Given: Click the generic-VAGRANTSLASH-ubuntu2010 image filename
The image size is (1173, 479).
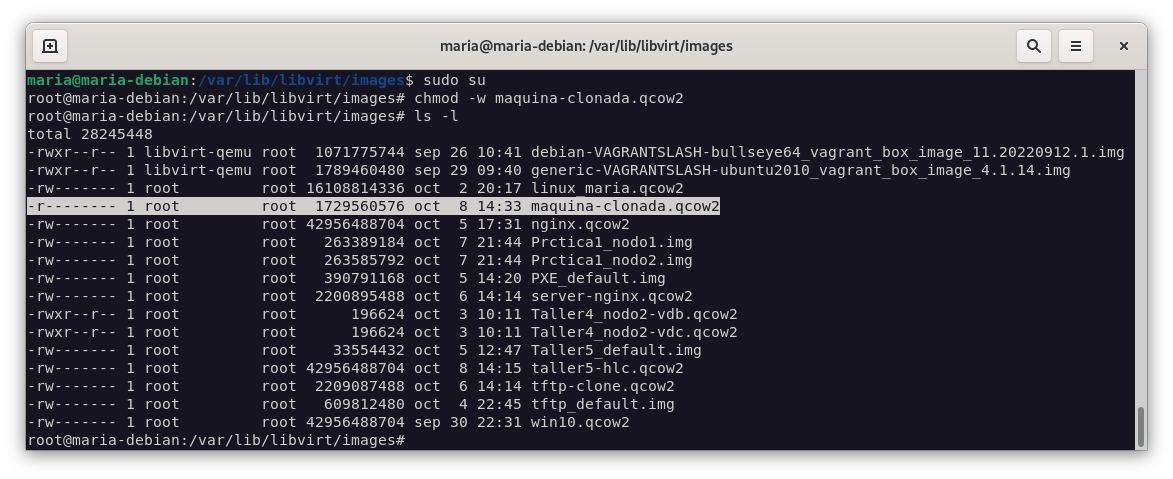Looking at the screenshot, I should pyautogui.click(x=800, y=170).
